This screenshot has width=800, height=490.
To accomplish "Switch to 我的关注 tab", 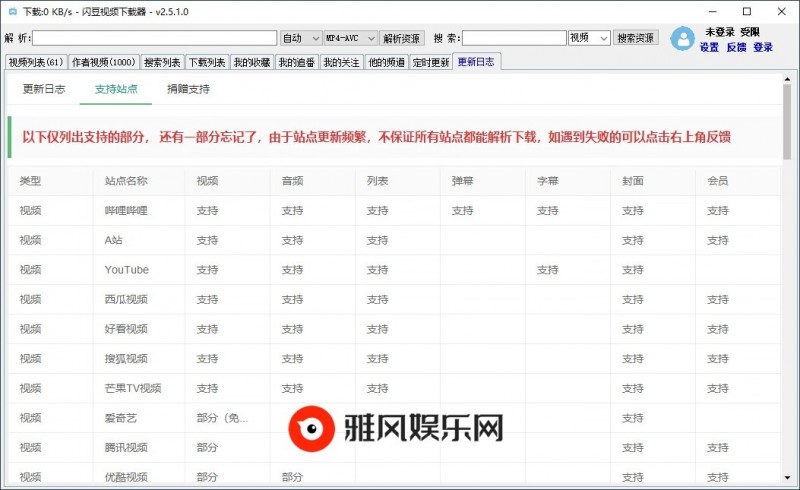I will [x=341, y=62].
